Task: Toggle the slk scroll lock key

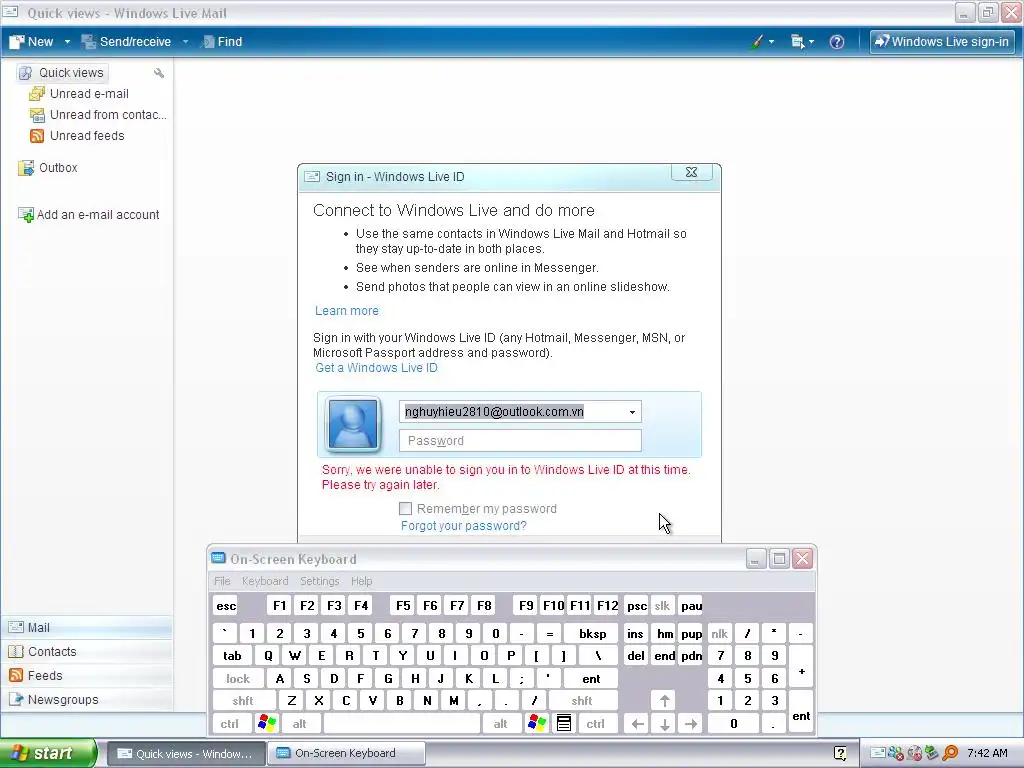Action: pos(662,606)
